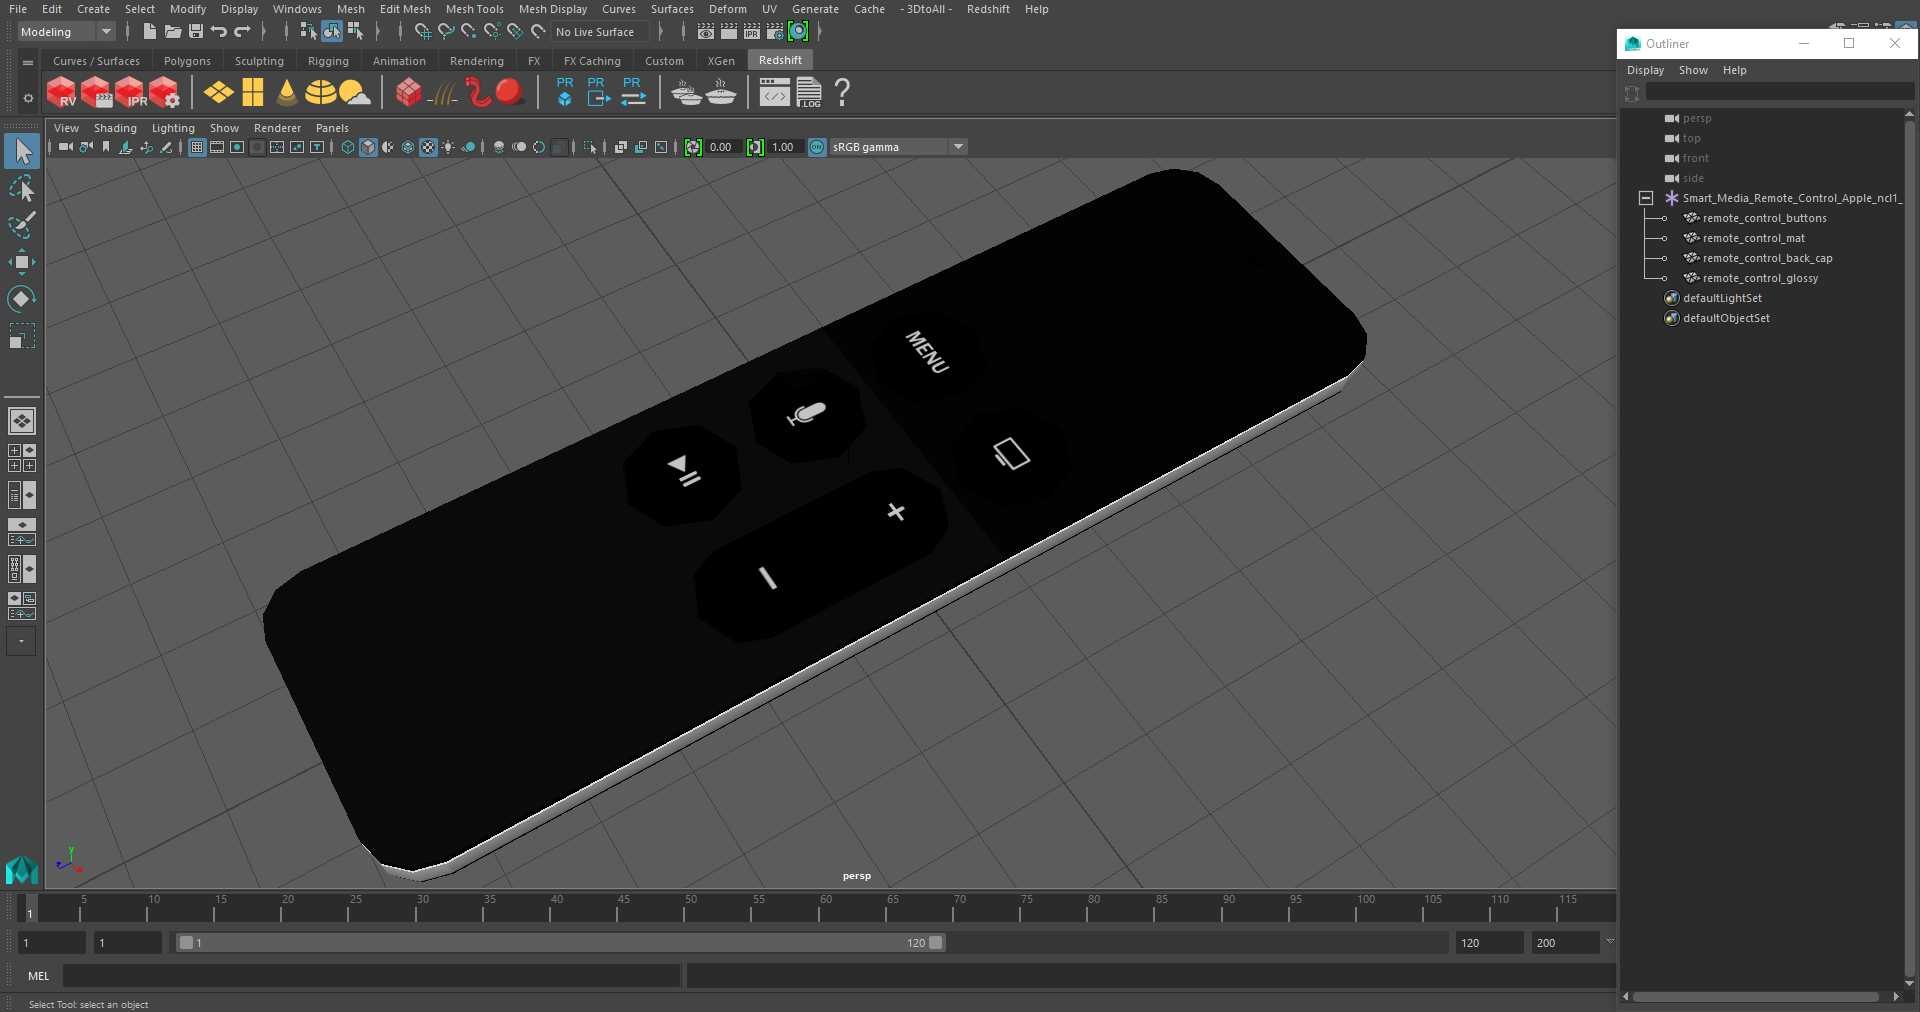1920x1012 pixels.
Task: Create Redshift sun and sky light
Action: click(354, 93)
